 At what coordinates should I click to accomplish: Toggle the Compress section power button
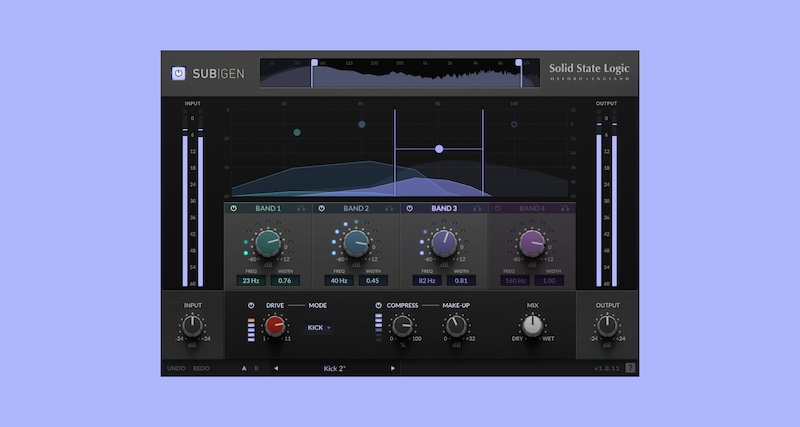378,305
